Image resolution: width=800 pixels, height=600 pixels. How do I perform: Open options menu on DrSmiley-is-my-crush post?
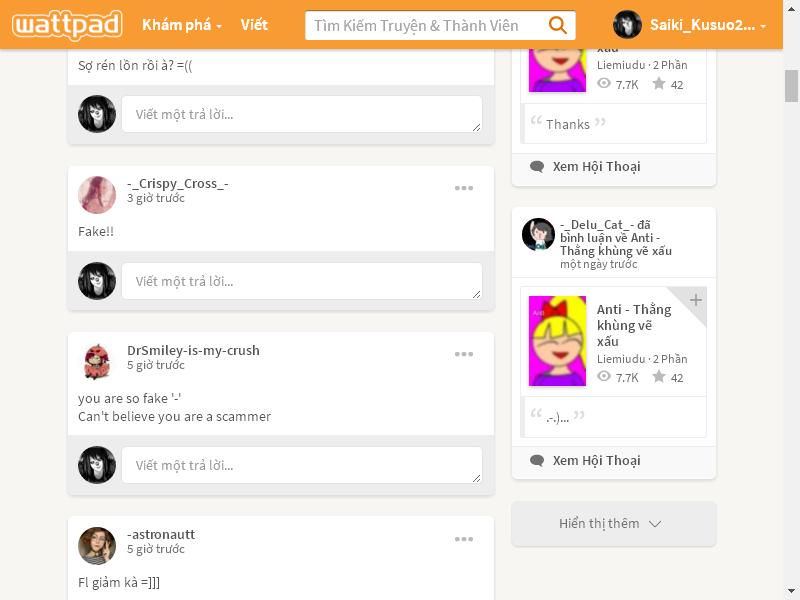pos(464,354)
